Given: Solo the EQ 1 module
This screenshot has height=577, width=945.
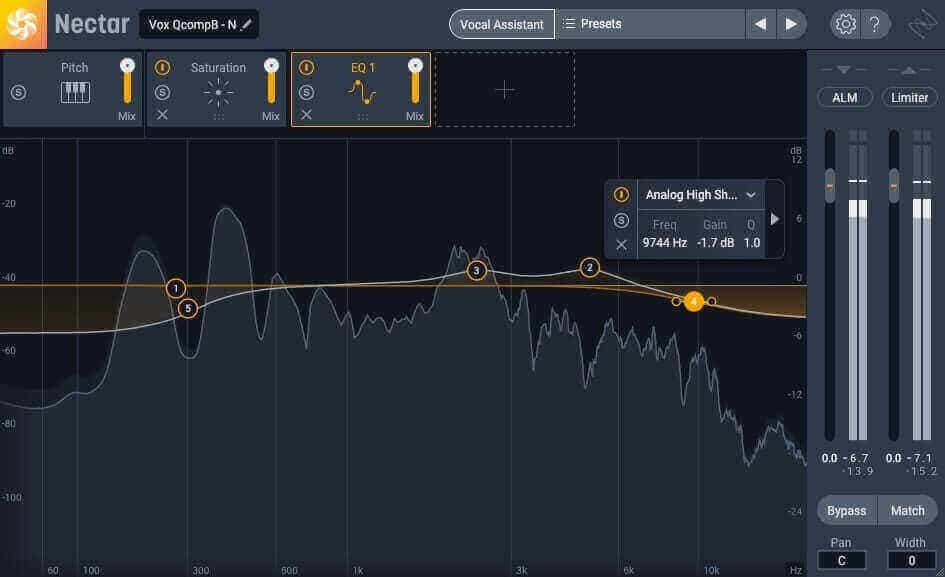Looking at the screenshot, I should tap(306, 92).
